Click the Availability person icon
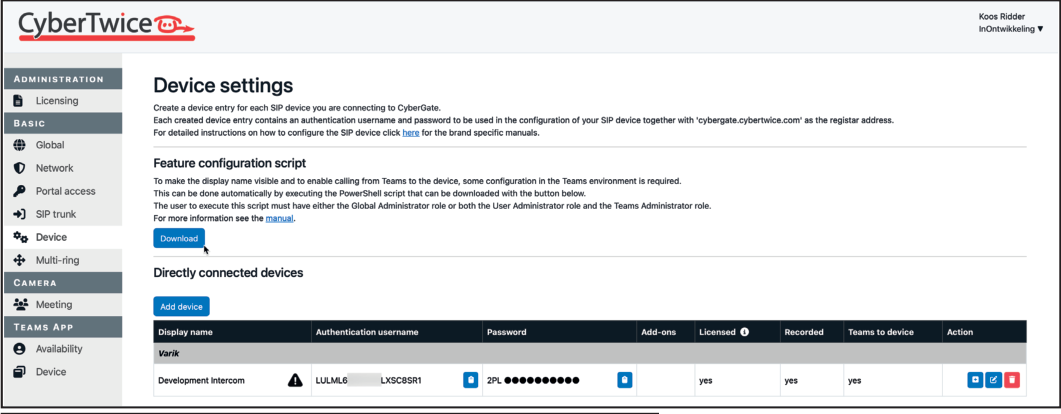Image resolution: width=1061 pixels, height=414 pixels. pos(19,349)
